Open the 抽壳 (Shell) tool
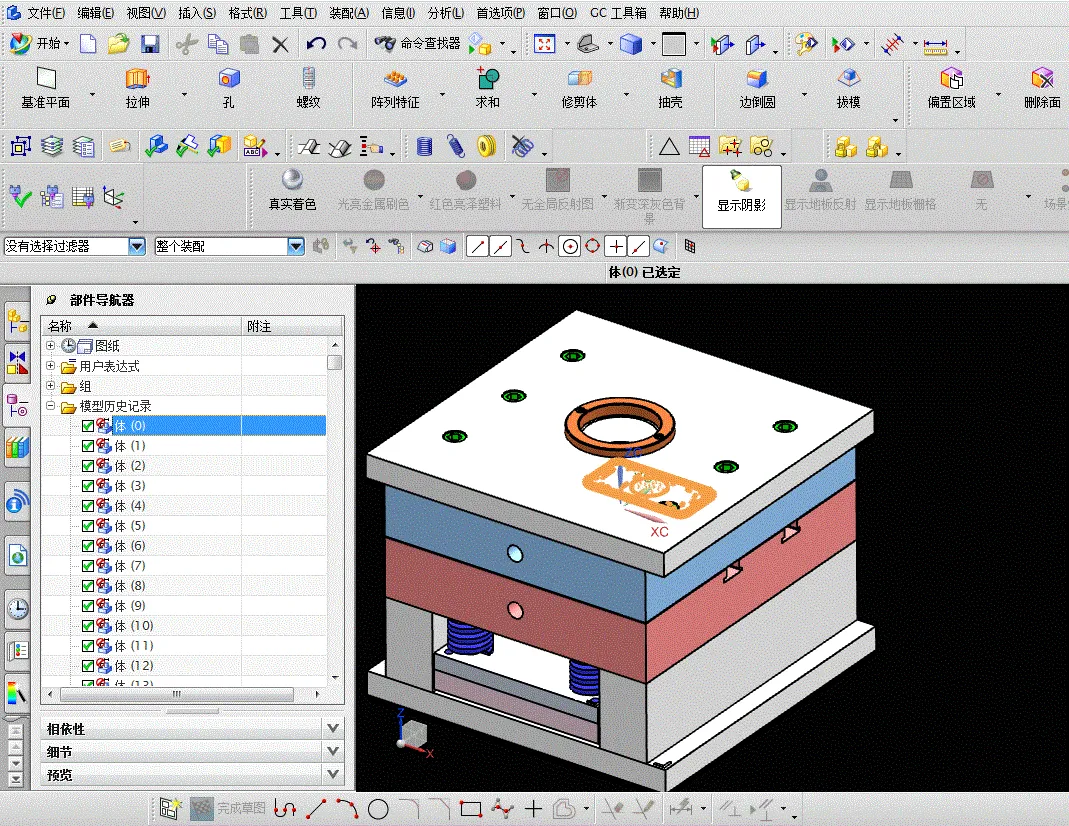 click(x=670, y=79)
